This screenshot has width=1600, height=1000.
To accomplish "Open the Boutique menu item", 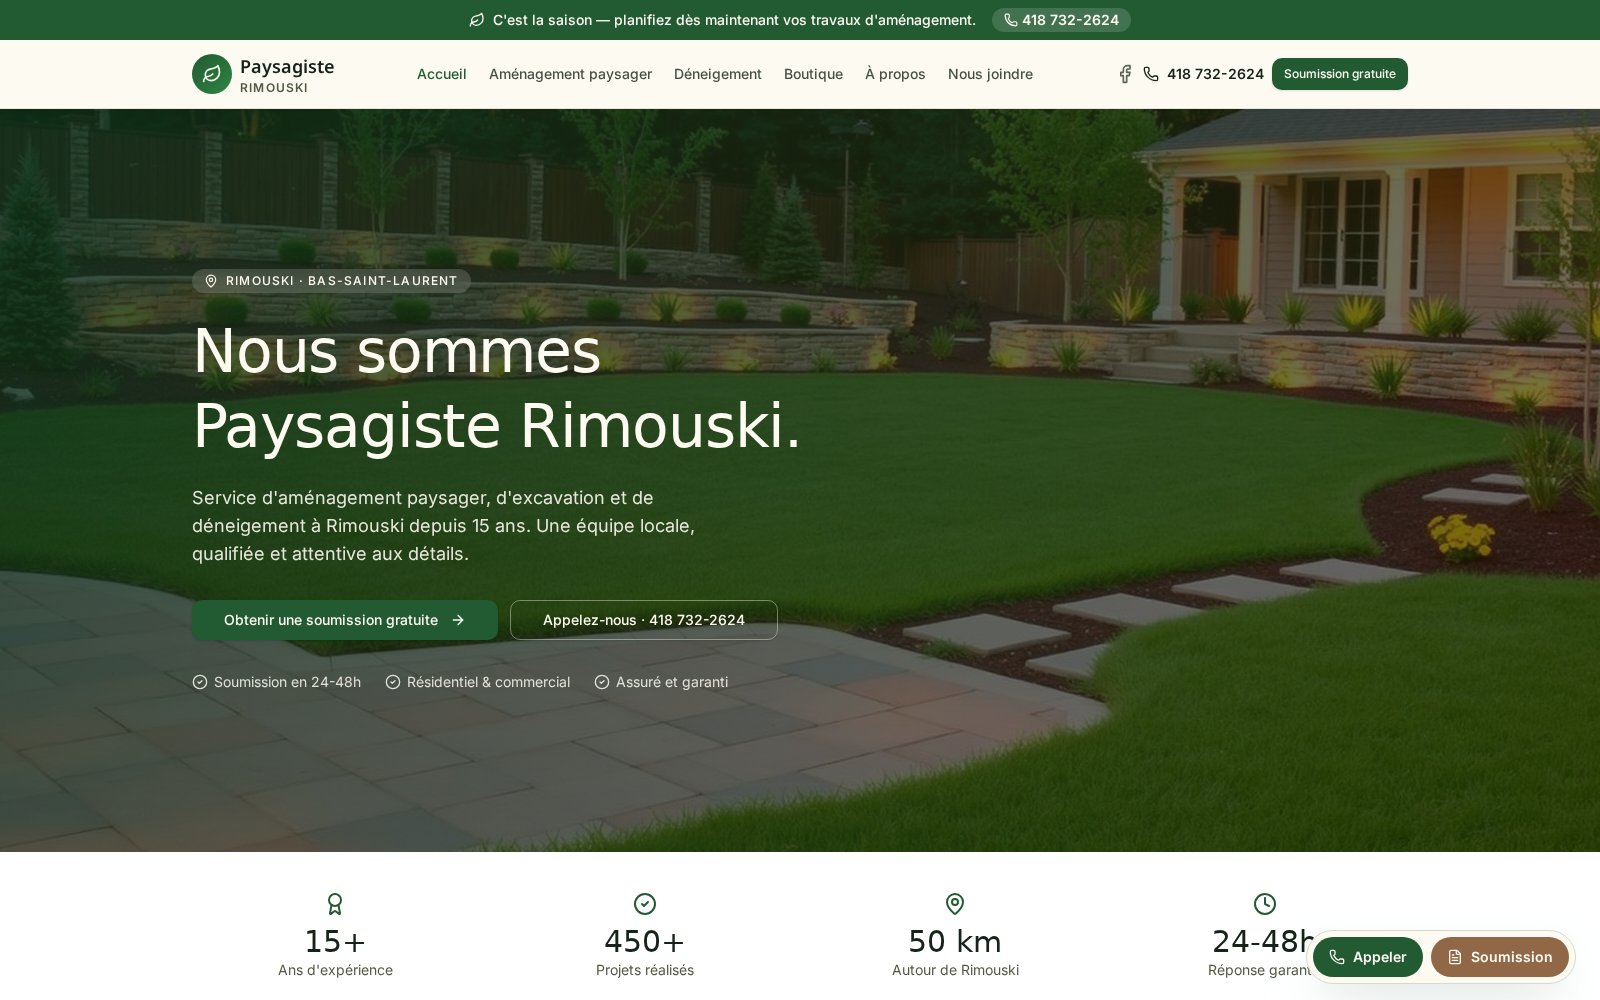I will pos(813,74).
